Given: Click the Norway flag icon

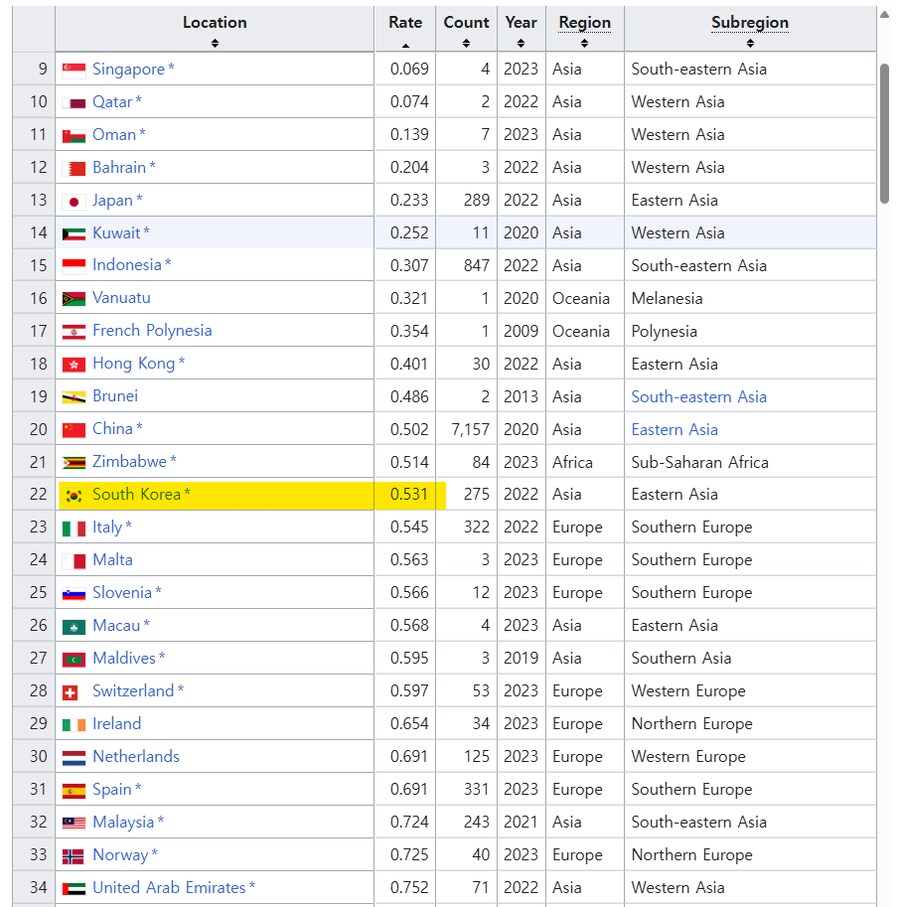Looking at the screenshot, I should pos(73,855).
